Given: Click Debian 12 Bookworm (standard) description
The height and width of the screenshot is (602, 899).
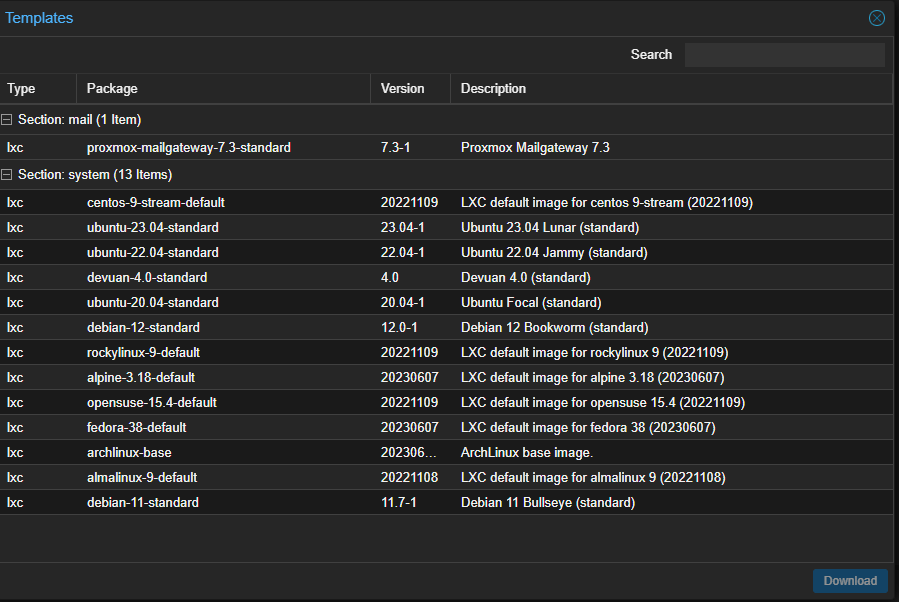Looking at the screenshot, I should click(555, 327).
